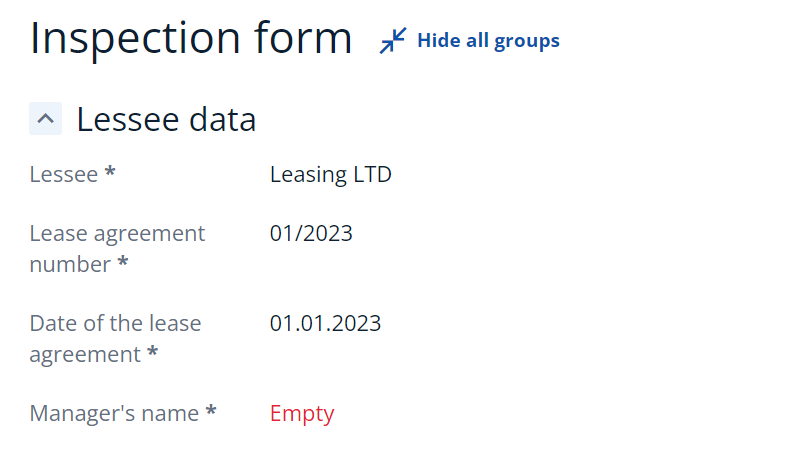Screen dimensions: 792x452
Task: Click the Lessee data section heading
Action: pyautogui.click(x=166, y=120)
